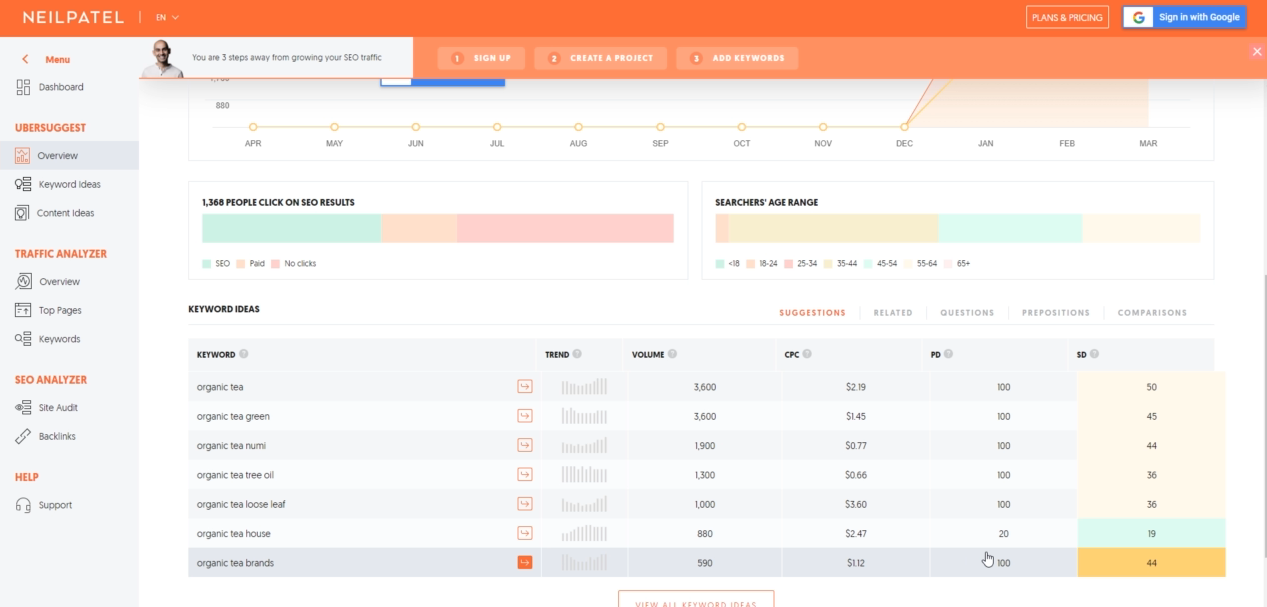Click keyword text organic tea numi

click(232, 445)
